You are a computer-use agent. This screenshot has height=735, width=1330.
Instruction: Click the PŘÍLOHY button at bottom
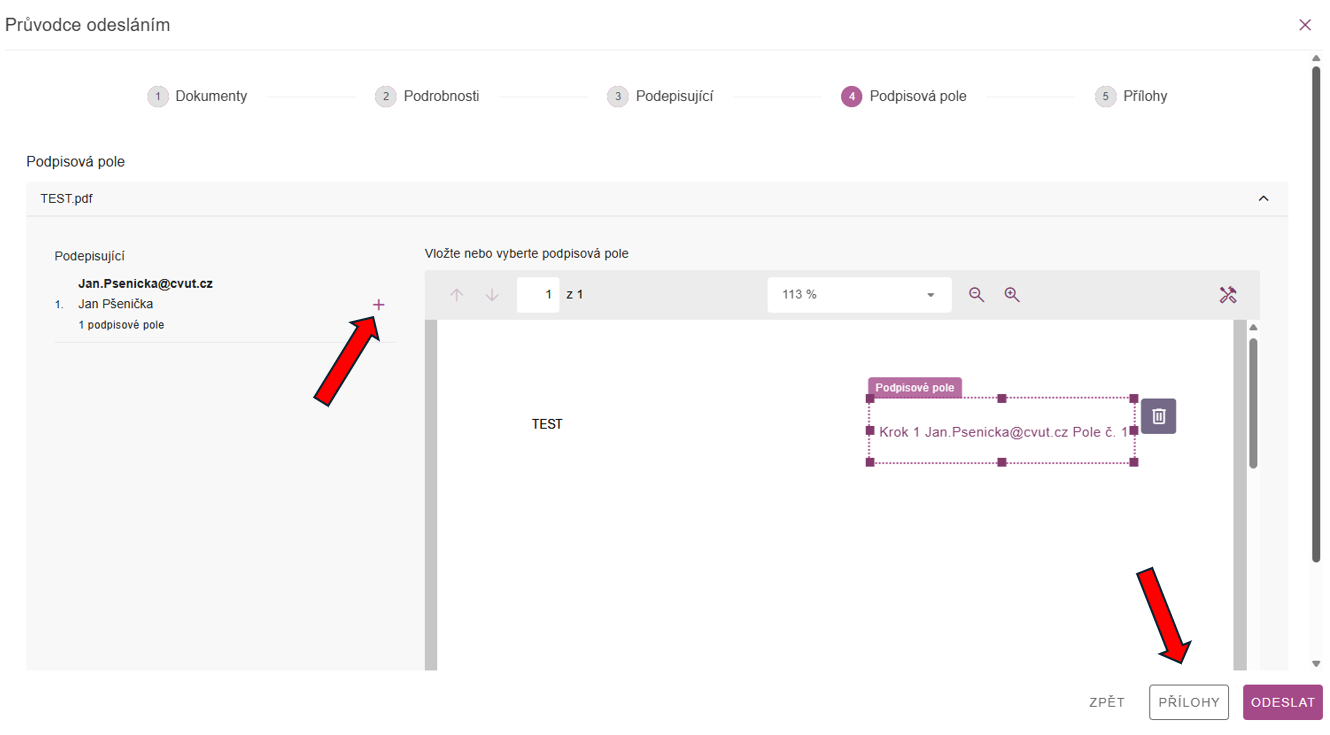tap(1188, 702)
